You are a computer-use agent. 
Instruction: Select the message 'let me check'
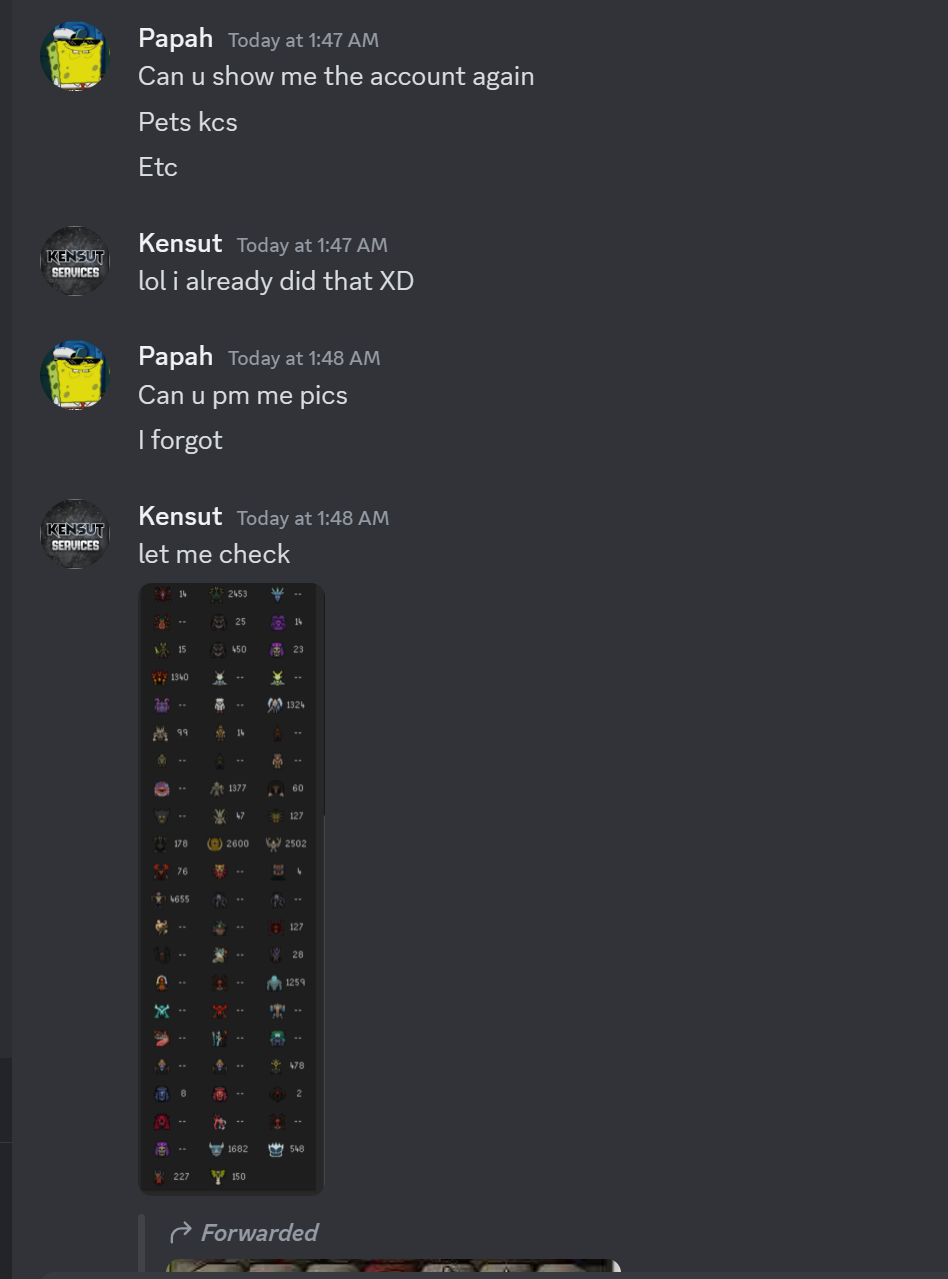click(x=214, y=554)
